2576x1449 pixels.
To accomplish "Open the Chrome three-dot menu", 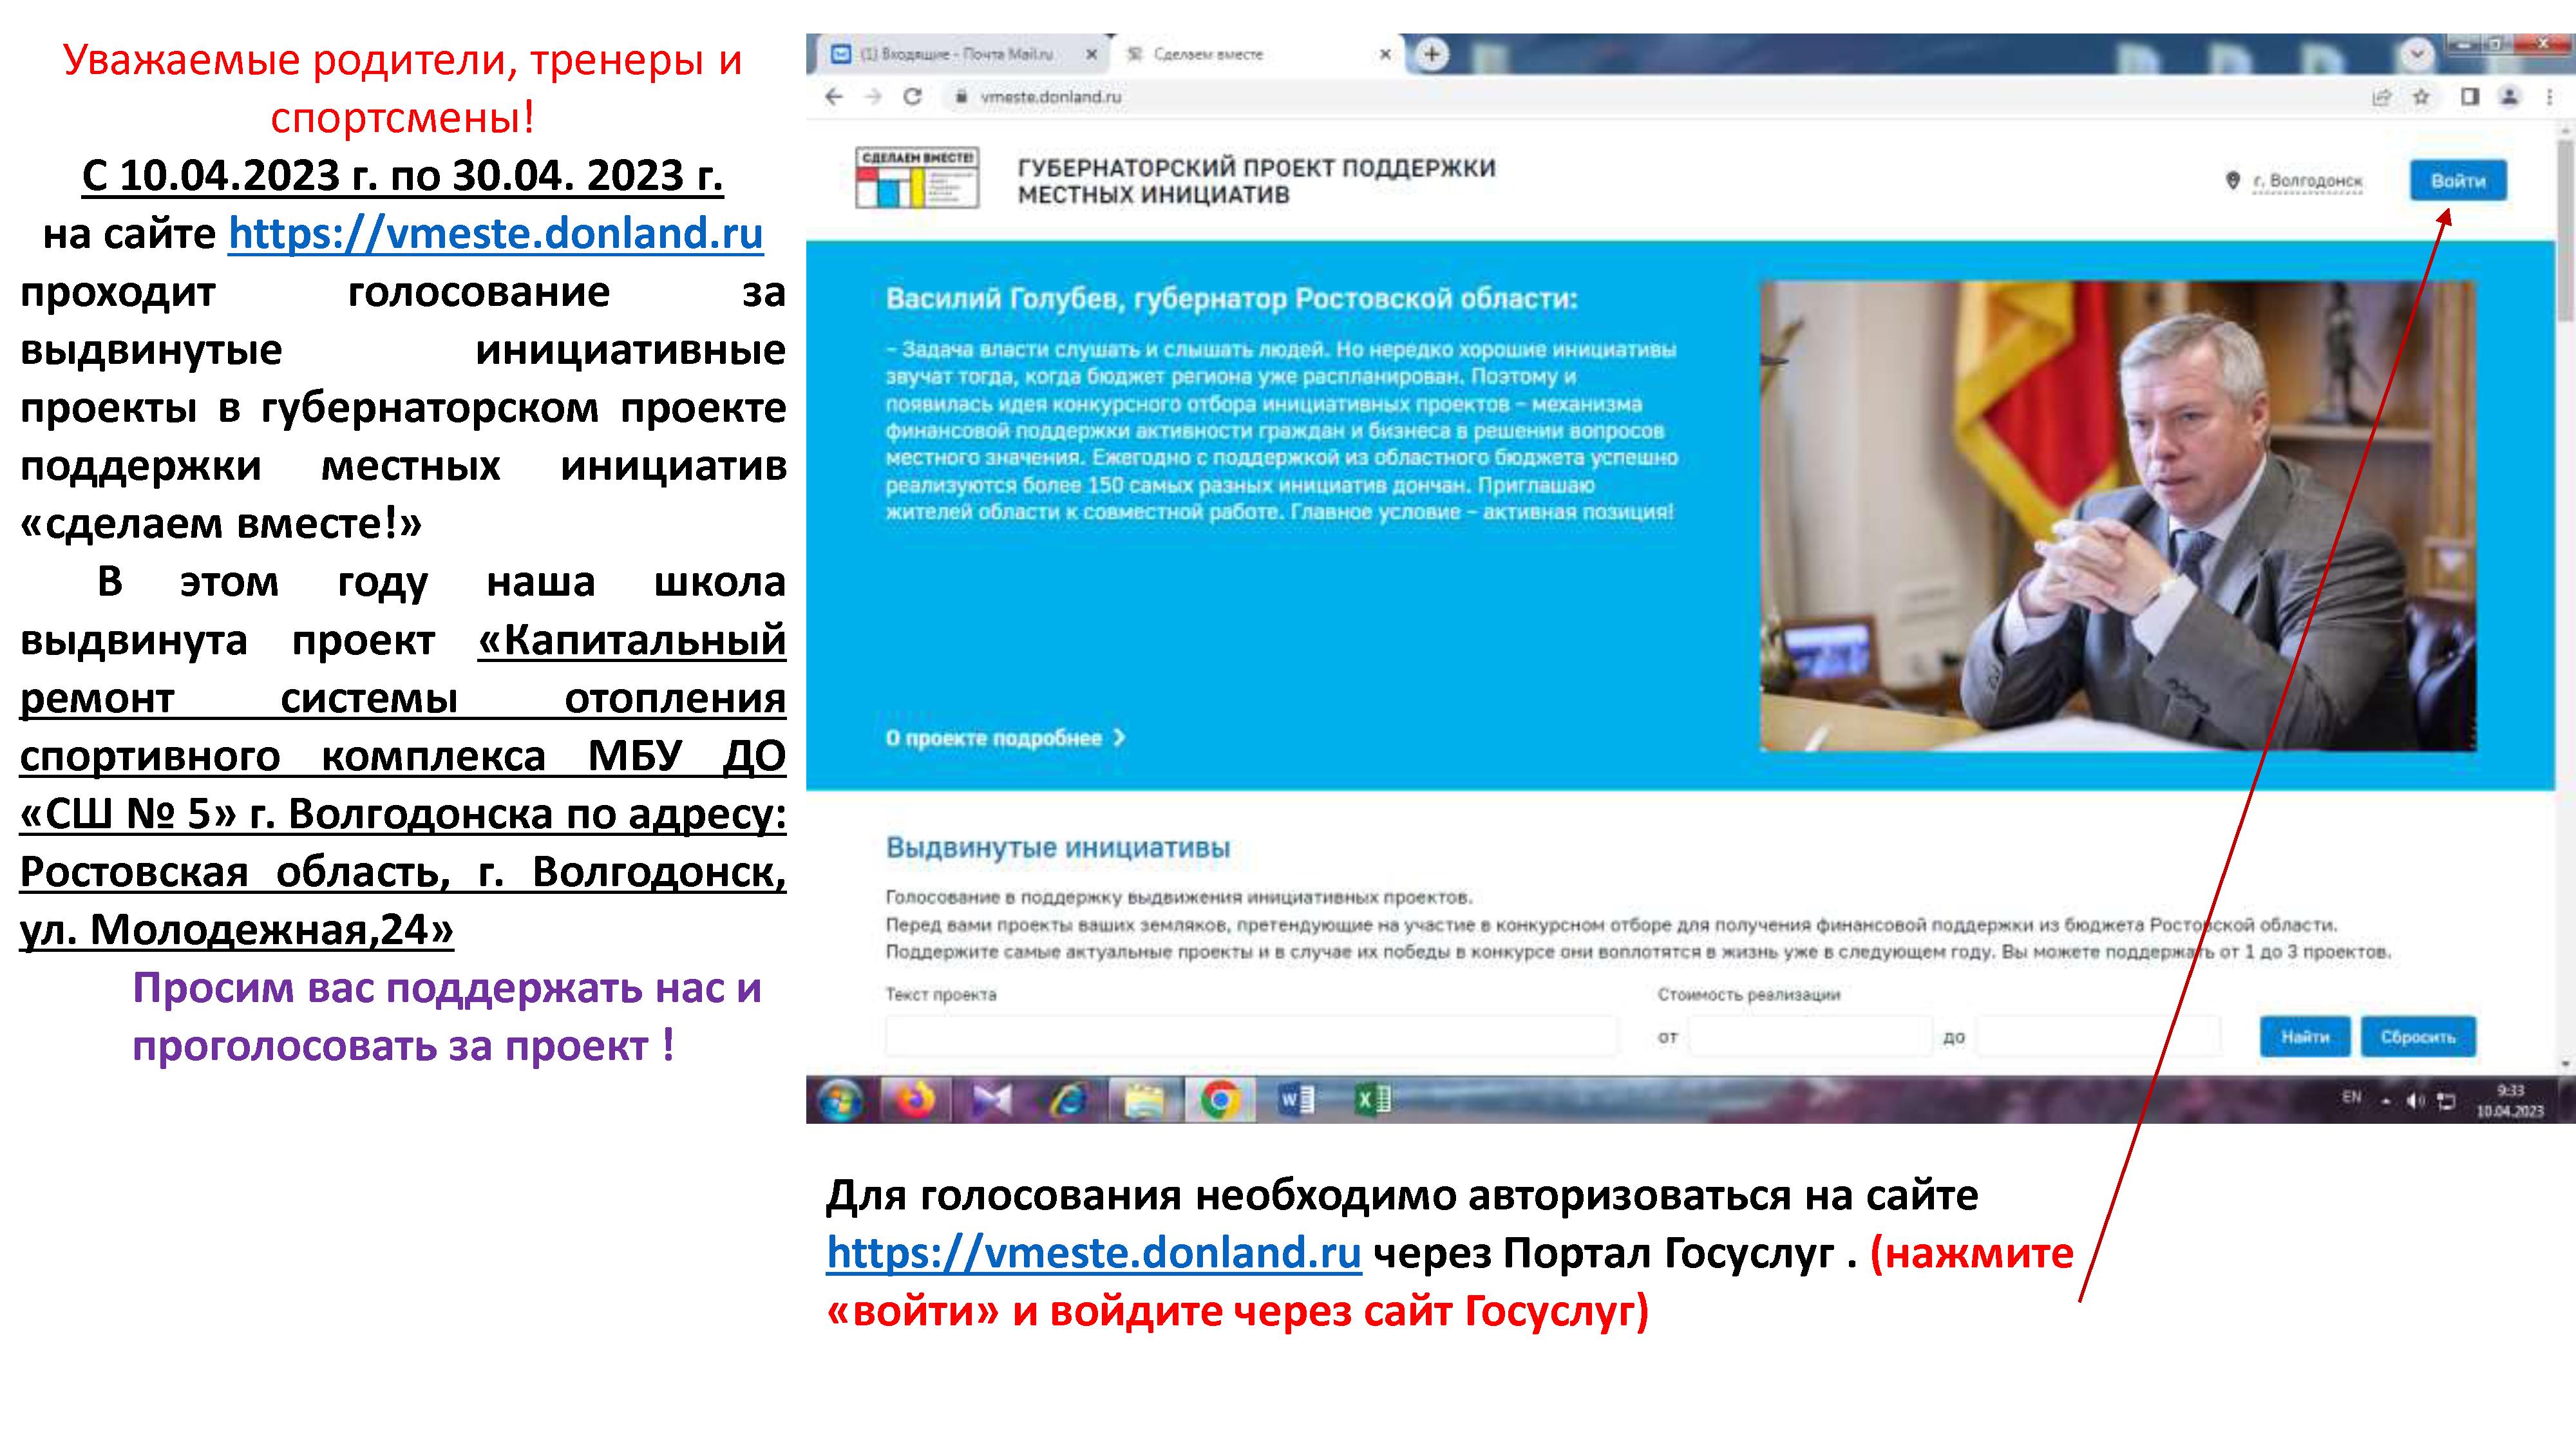I will click(x=2550, y=97).
